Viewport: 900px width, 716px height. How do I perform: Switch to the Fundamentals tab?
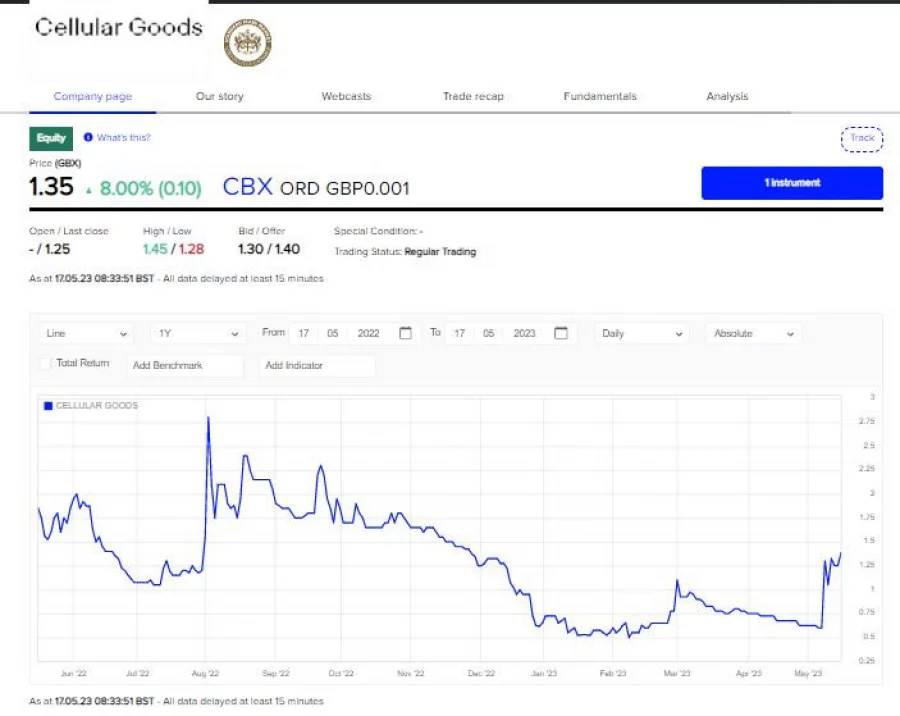point(599,96)
